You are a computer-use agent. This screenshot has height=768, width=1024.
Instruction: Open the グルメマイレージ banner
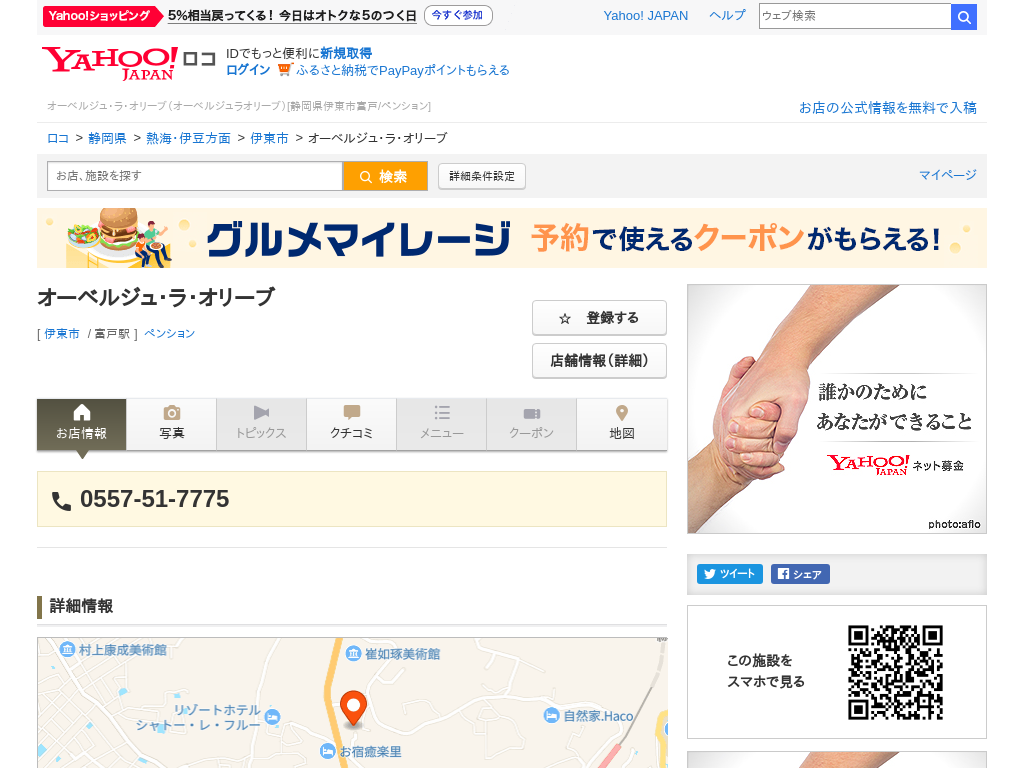point(512,238)
